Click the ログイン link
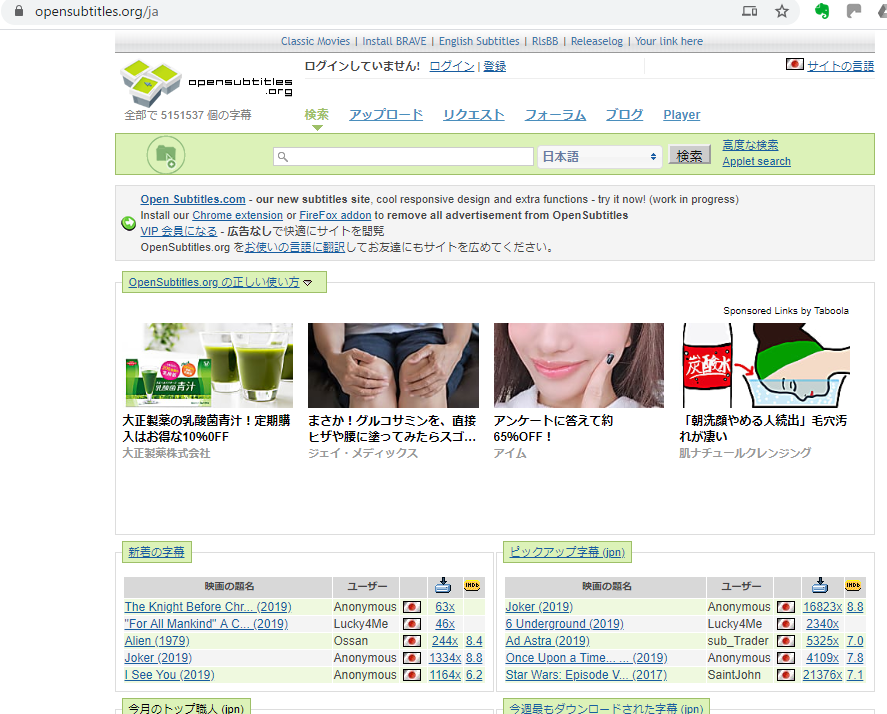 pos(451,66)
